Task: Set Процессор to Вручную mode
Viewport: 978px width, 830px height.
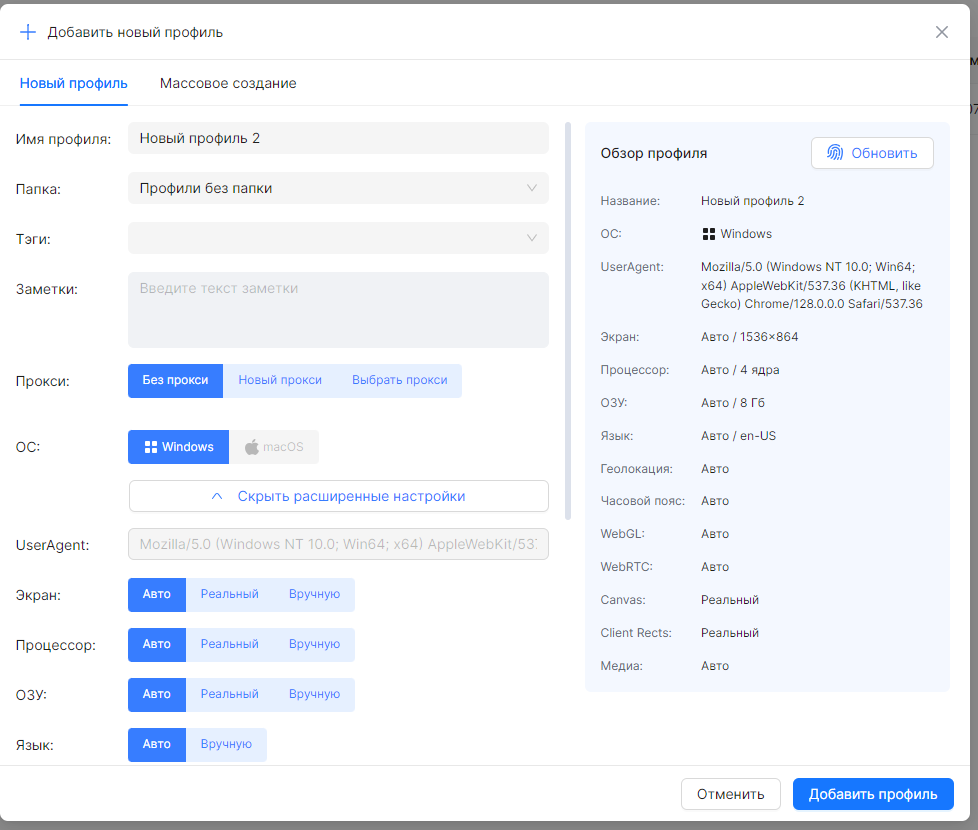Action: click(314, 644)
